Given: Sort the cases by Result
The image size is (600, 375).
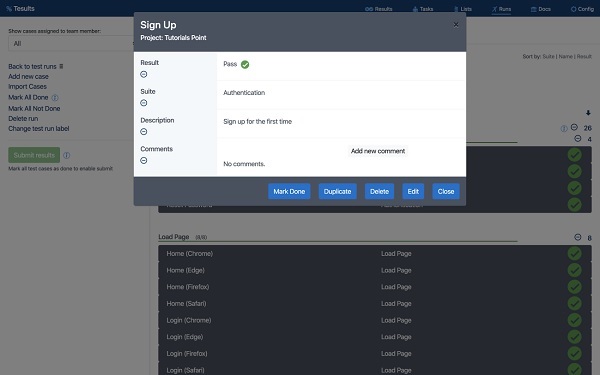Looking at the screenshot, I should (584, 57).
